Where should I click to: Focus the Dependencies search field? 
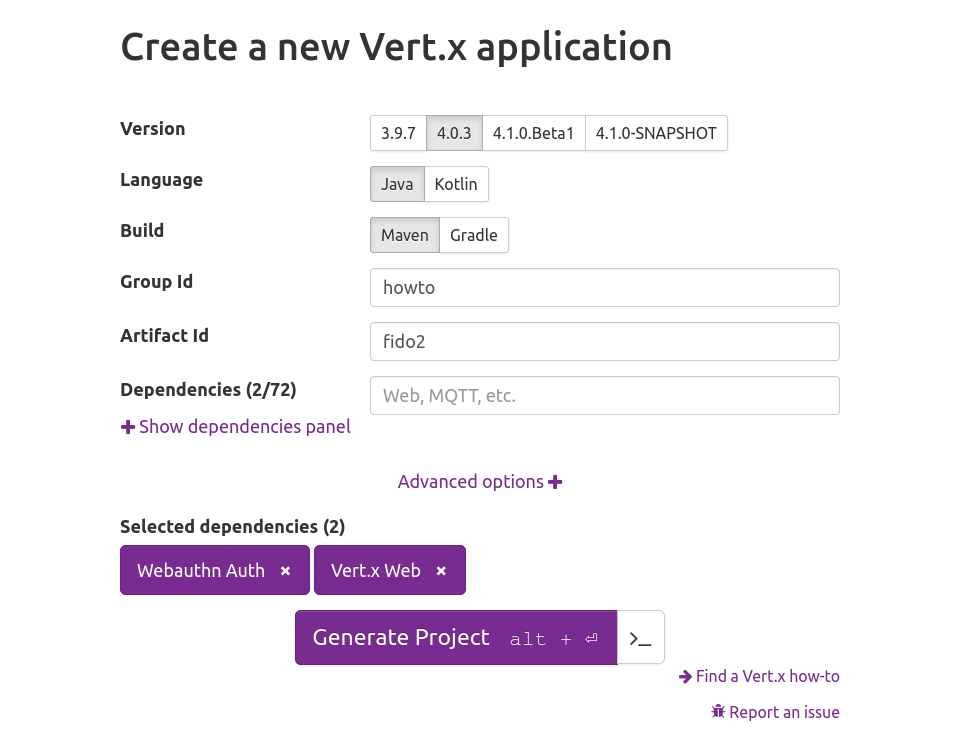pyautogui.click(x=605, y=396)
